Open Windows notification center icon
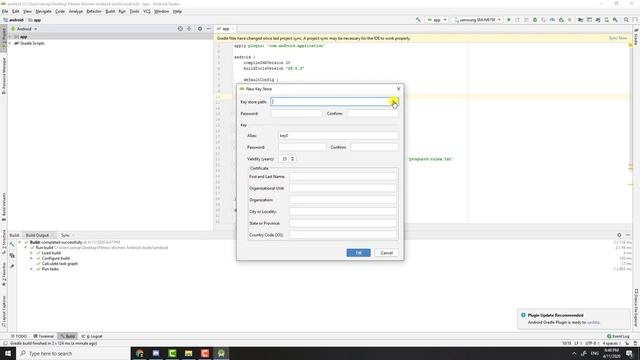This screenshot has width=640, height=360. 629,353
